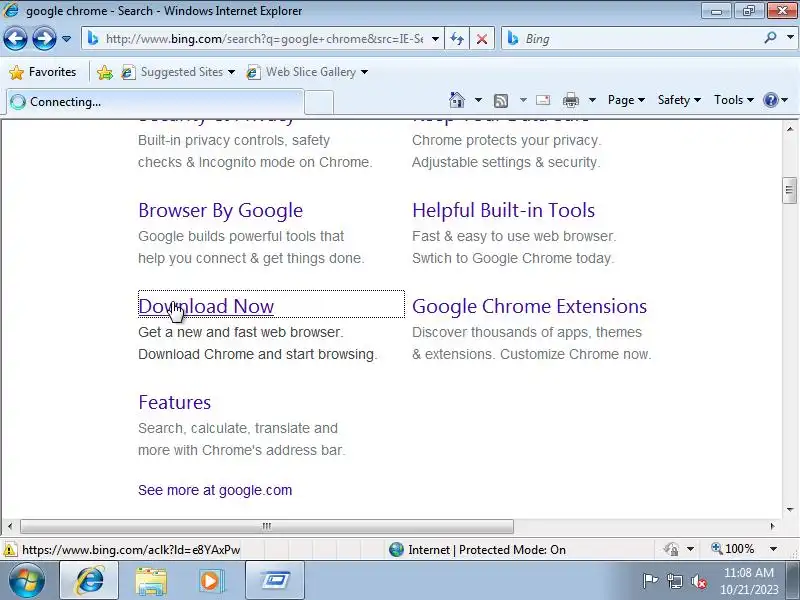Click the 100% zoom level button
The image size is (800, 600).
(733, 549)
